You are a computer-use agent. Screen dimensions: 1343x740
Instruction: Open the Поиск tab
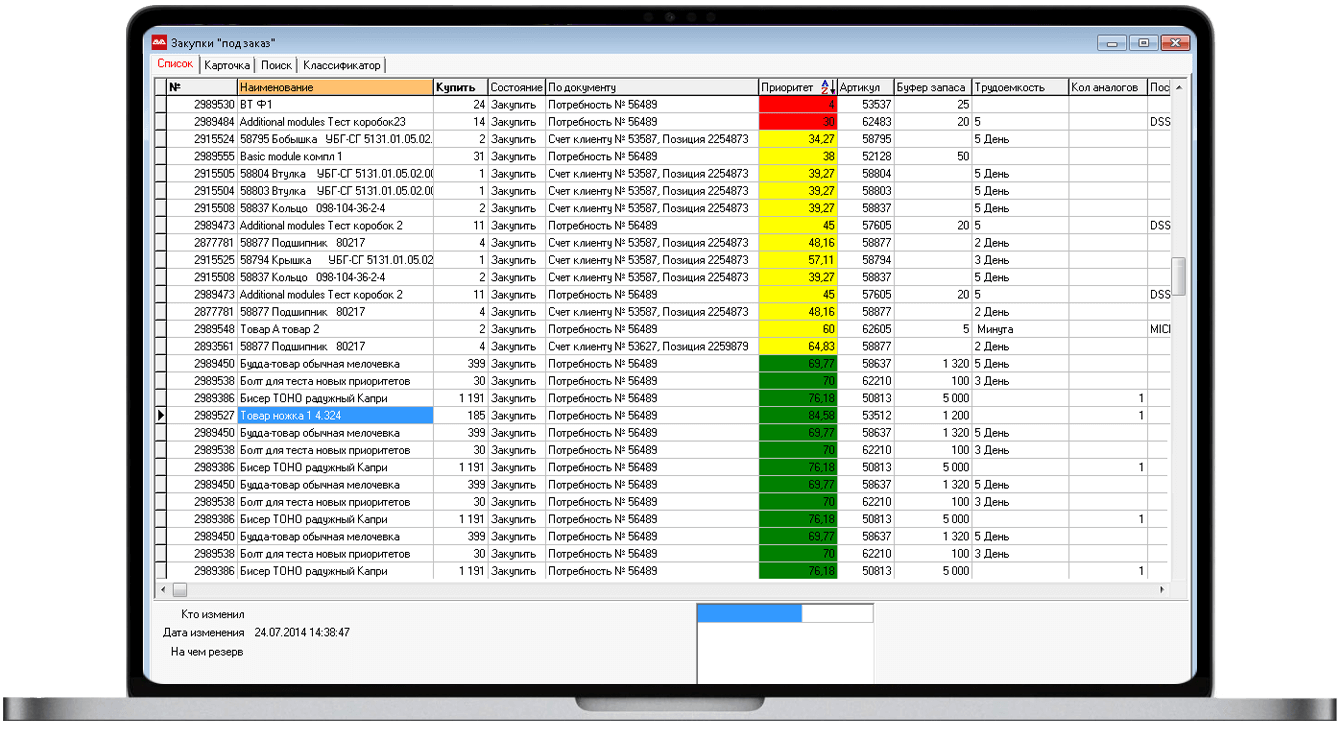coord(276,65)
